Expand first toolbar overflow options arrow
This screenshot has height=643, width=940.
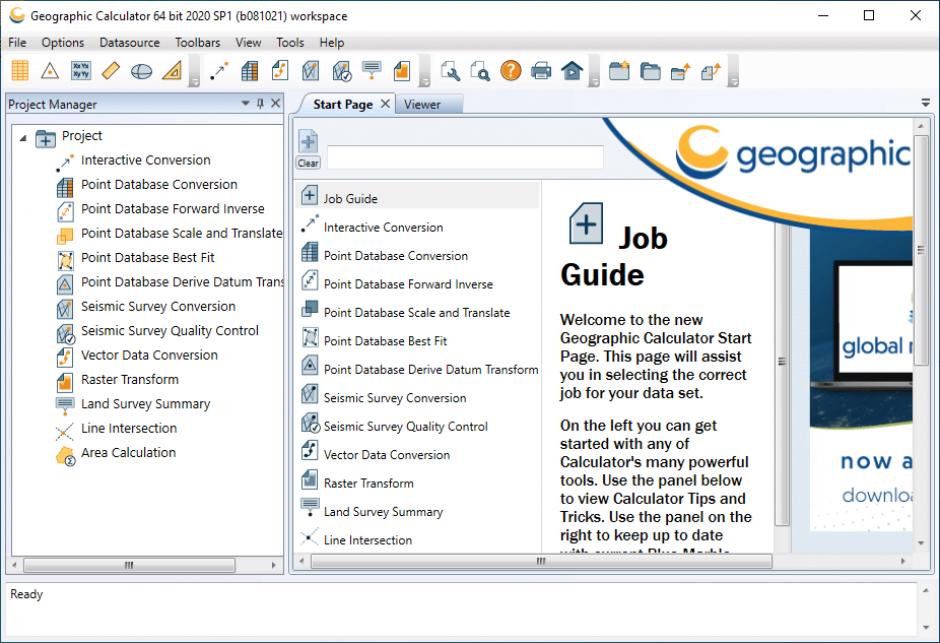point(194,72)
